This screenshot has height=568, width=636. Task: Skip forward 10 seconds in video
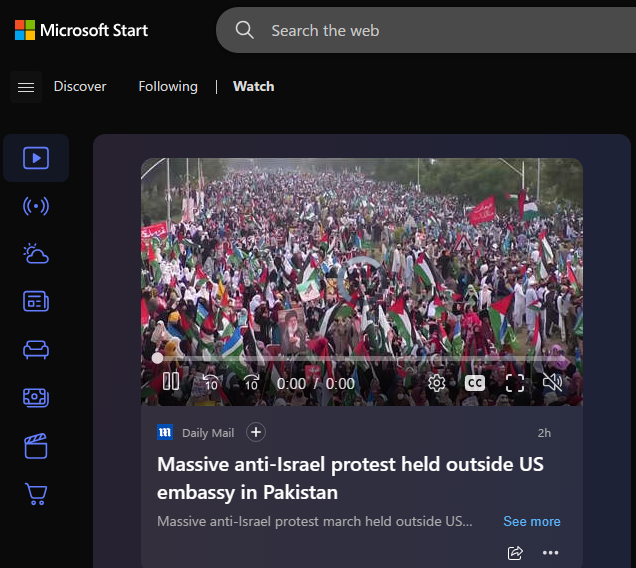(x=251, y=383)
